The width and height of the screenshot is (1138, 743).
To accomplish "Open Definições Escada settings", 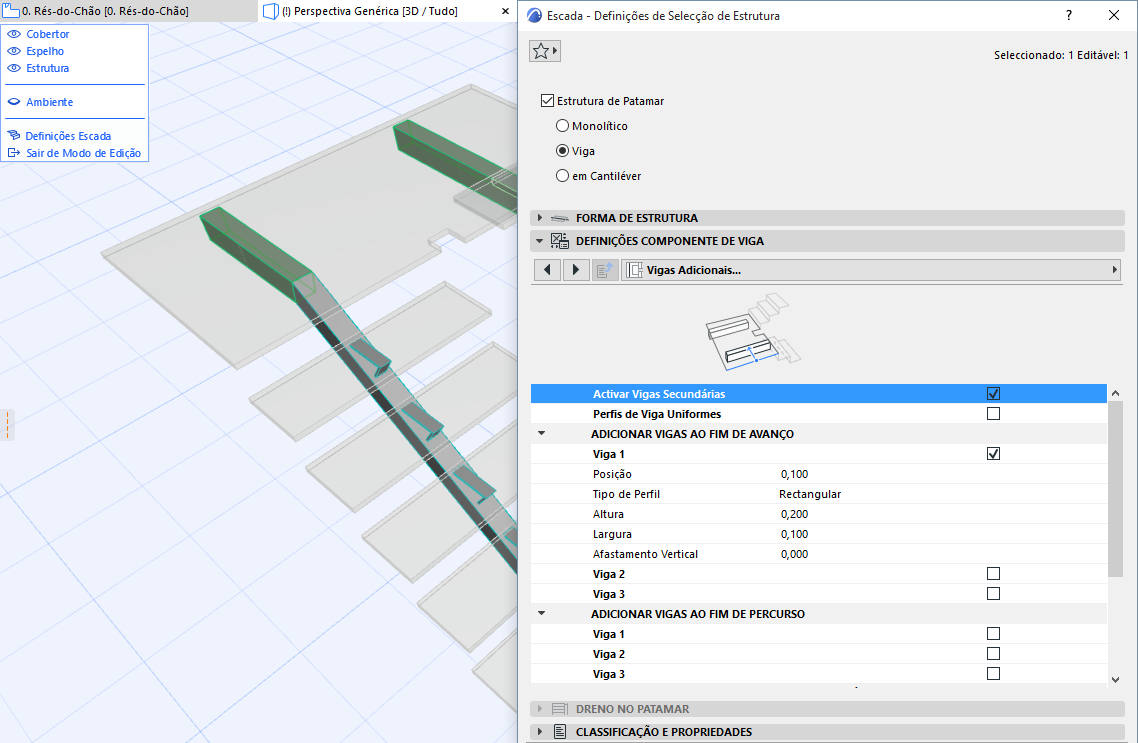I will pyautogui.click(x=68, y=136).
